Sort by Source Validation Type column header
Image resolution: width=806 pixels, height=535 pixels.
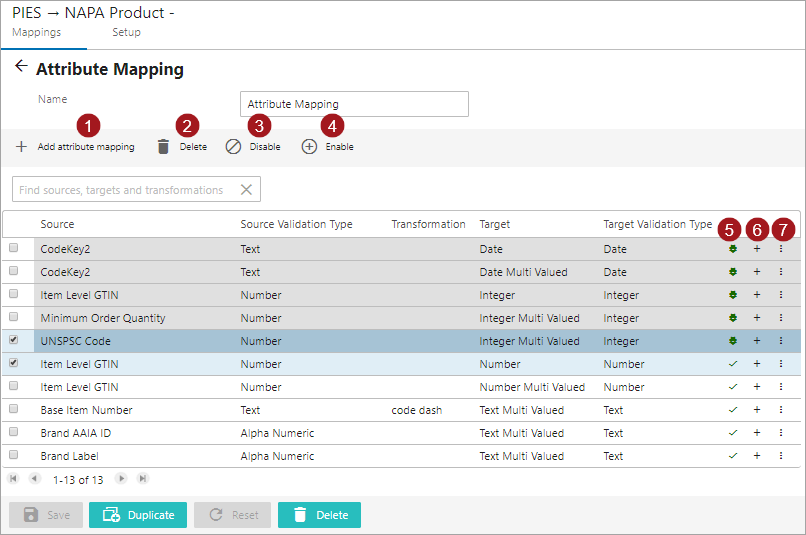click(x=297, y=224)
